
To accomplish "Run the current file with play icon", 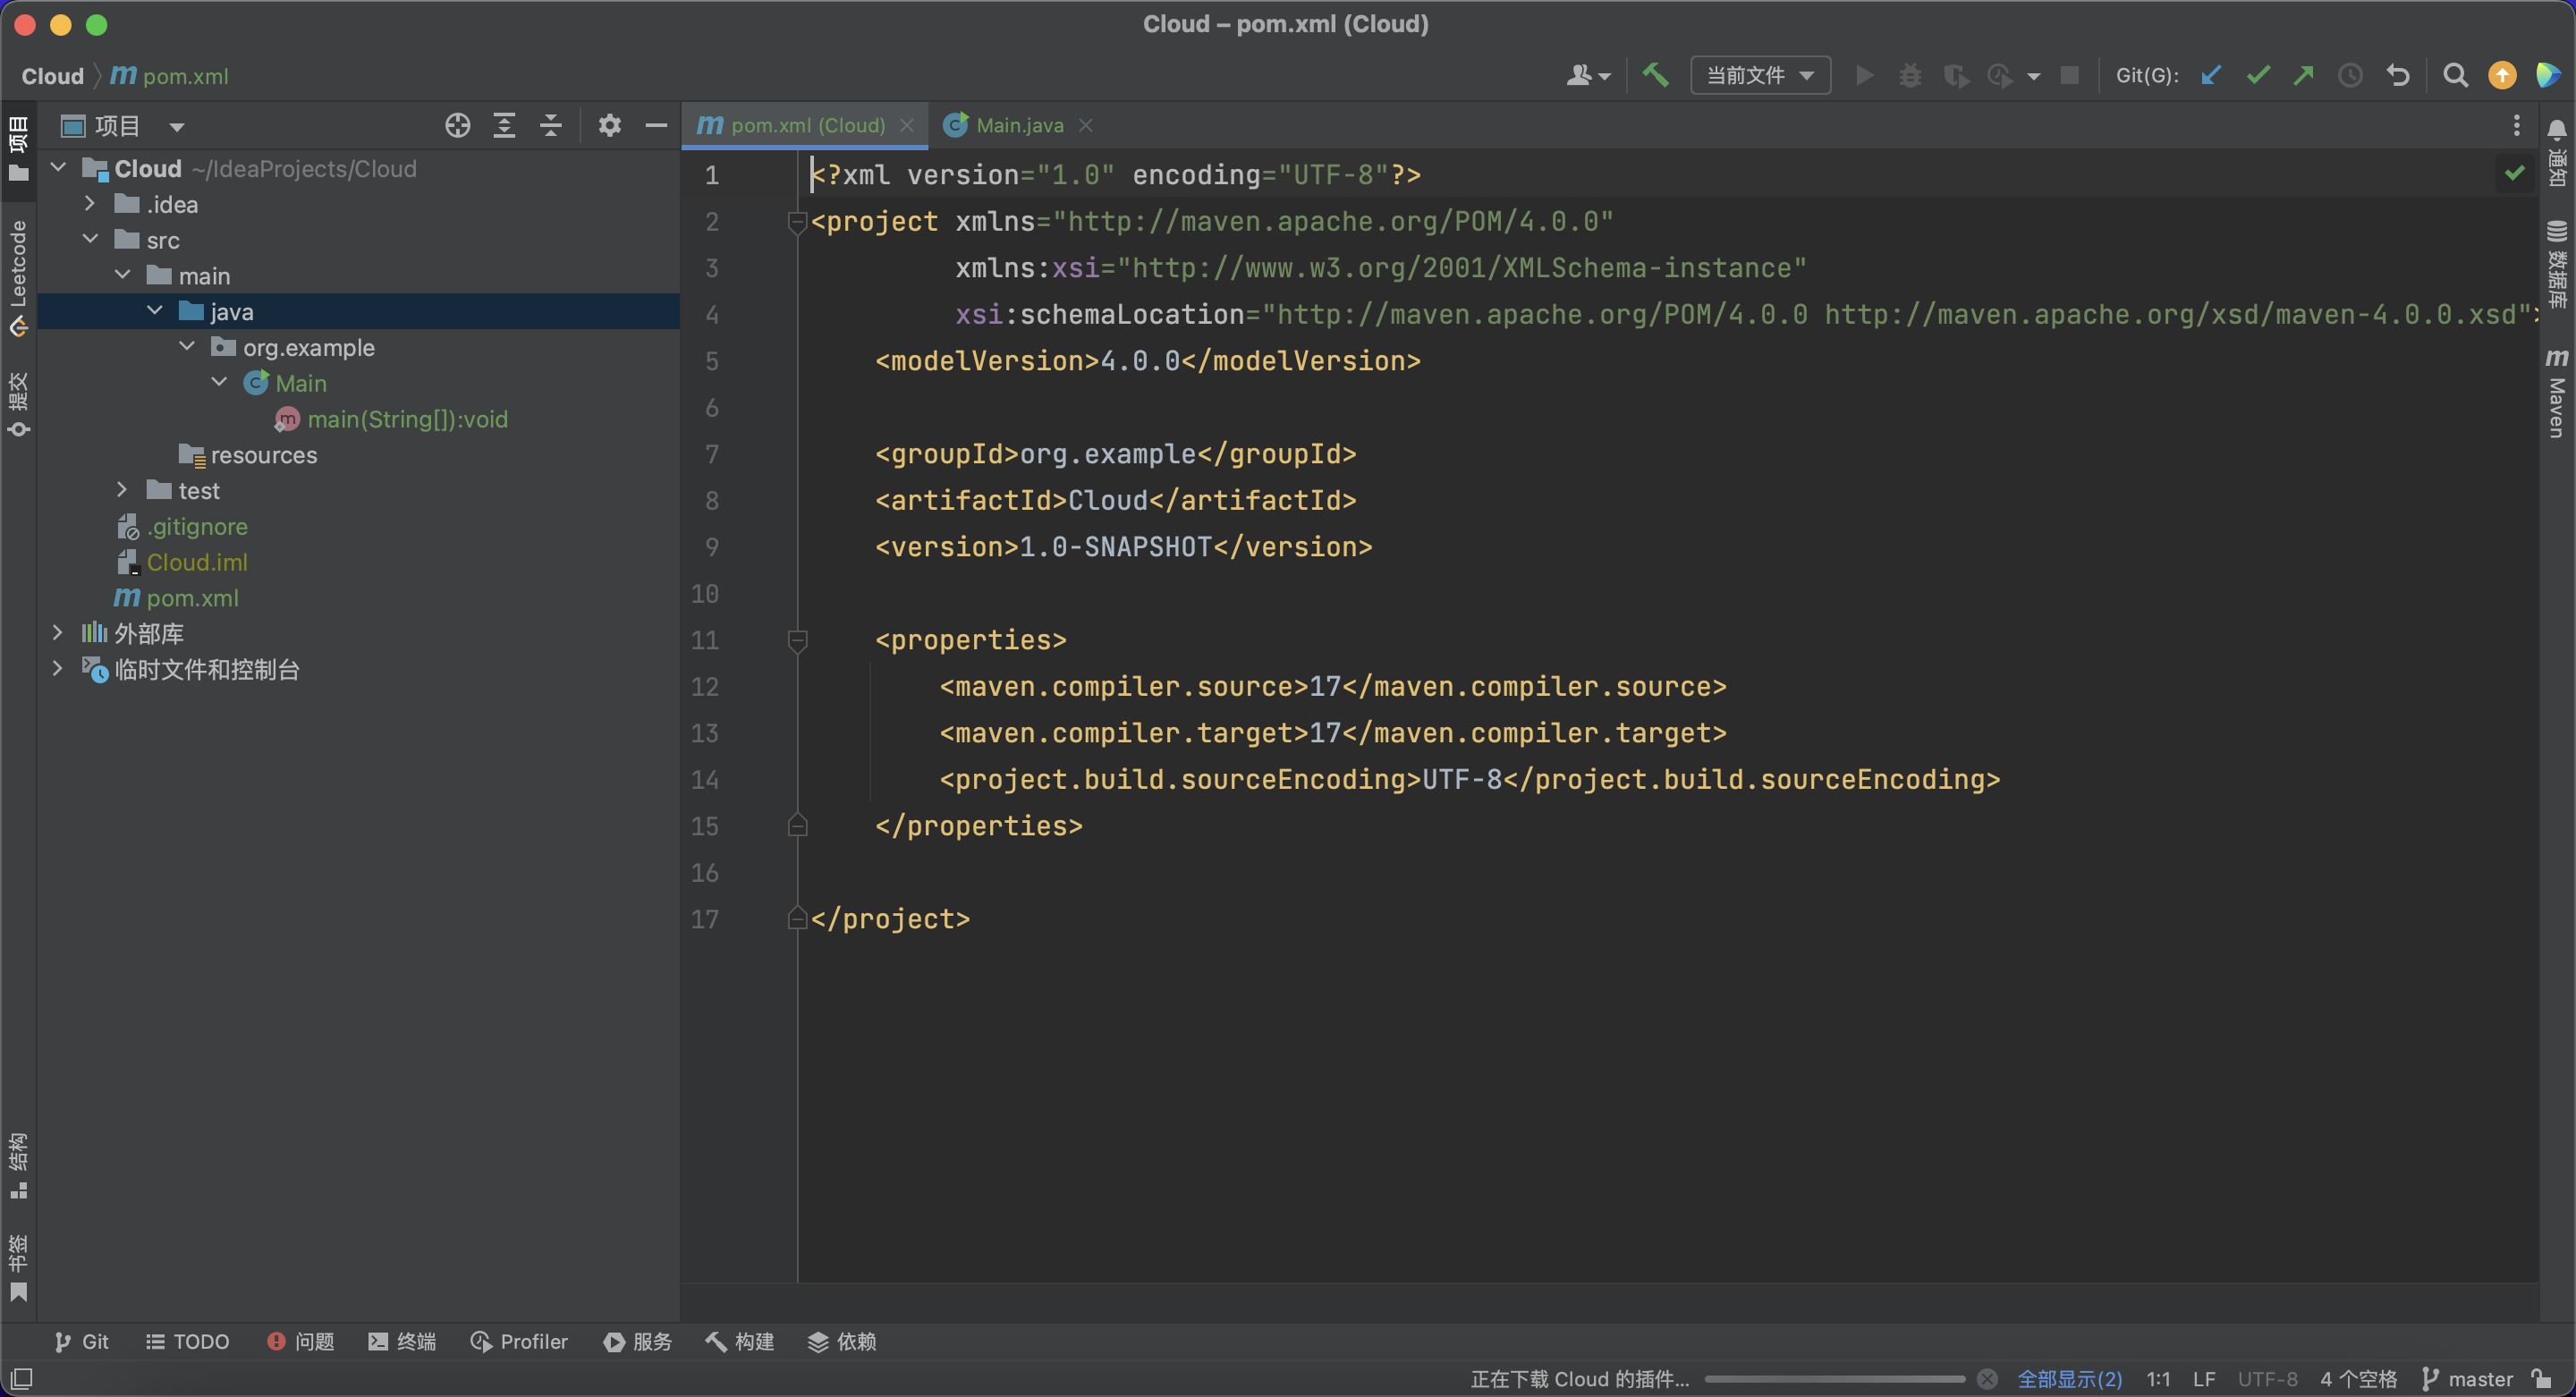I will (x=1864, y=75).
